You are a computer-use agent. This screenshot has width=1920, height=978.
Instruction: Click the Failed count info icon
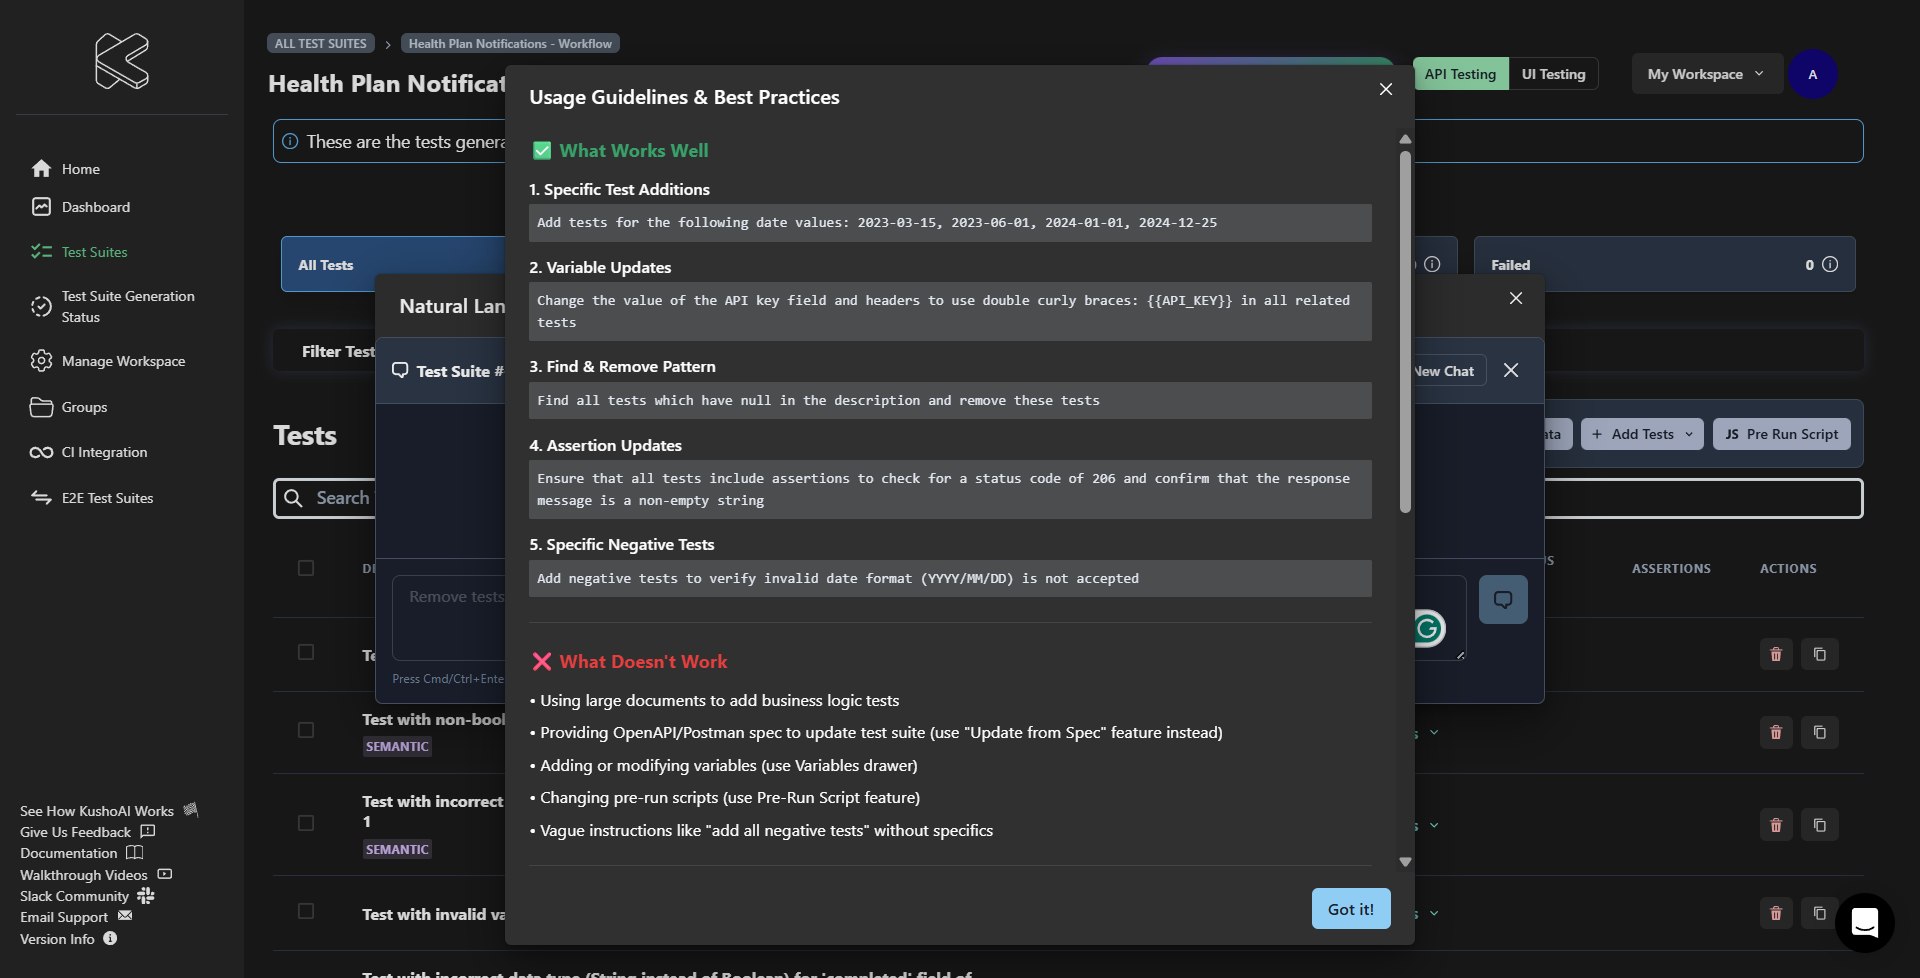click(x=1830, y=265)
